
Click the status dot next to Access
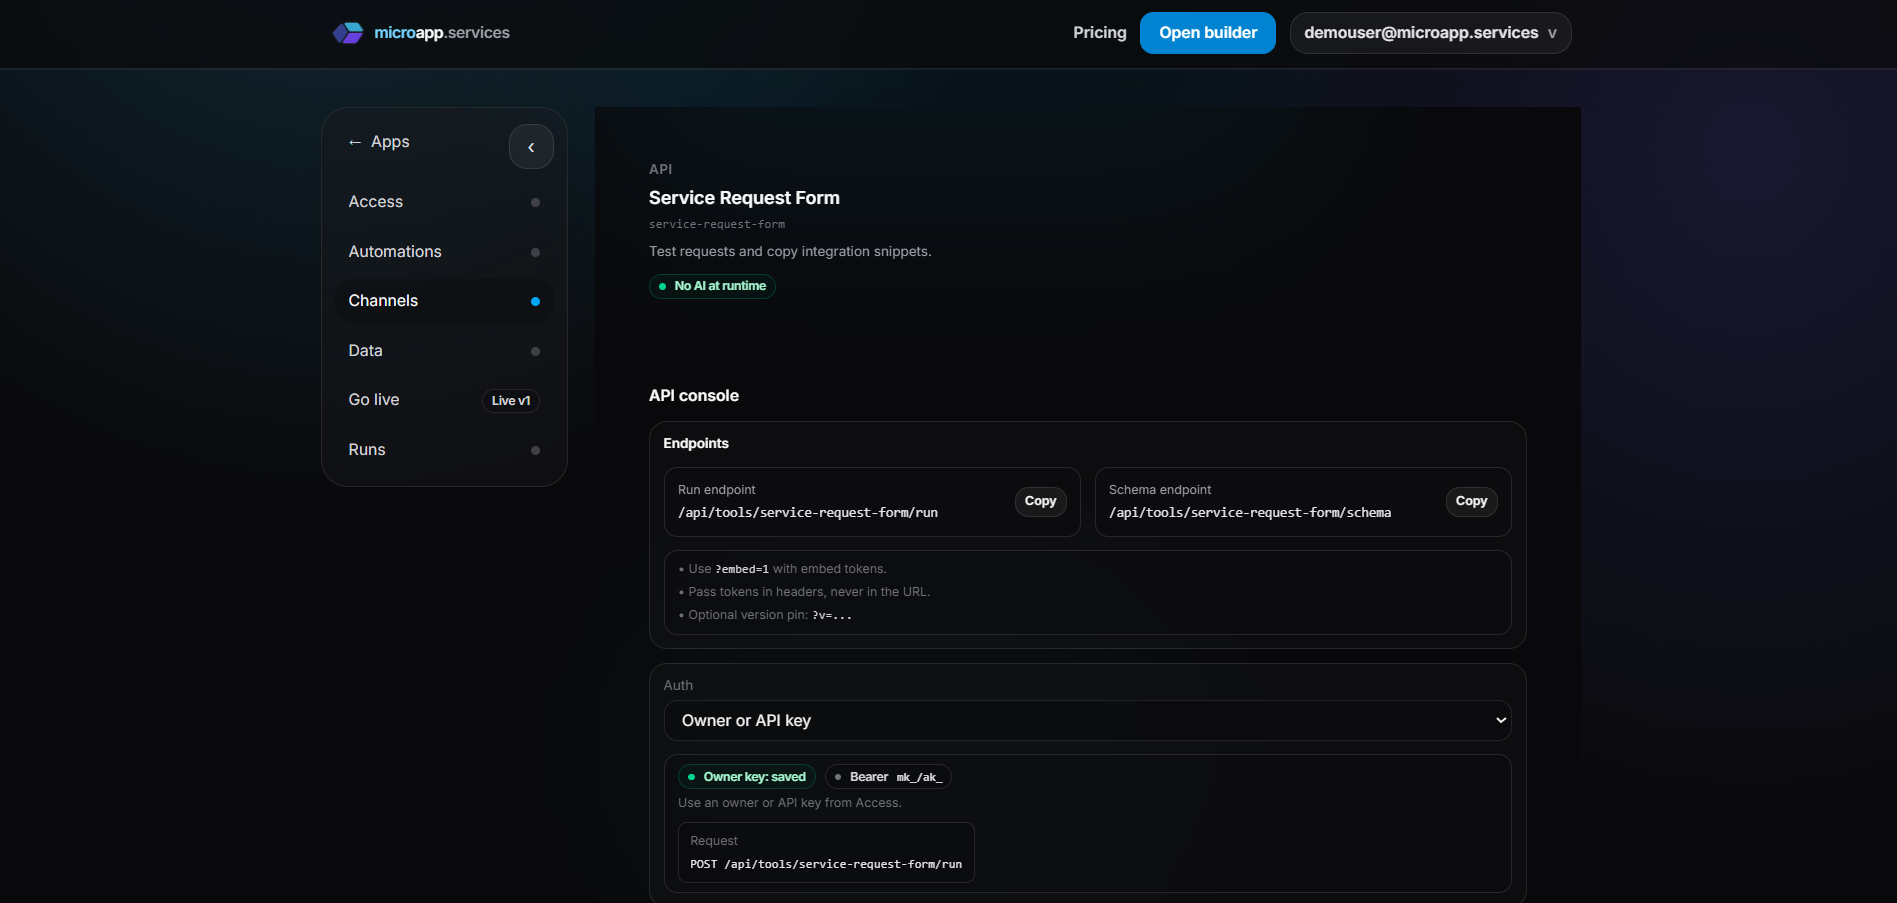click(536, 202)
